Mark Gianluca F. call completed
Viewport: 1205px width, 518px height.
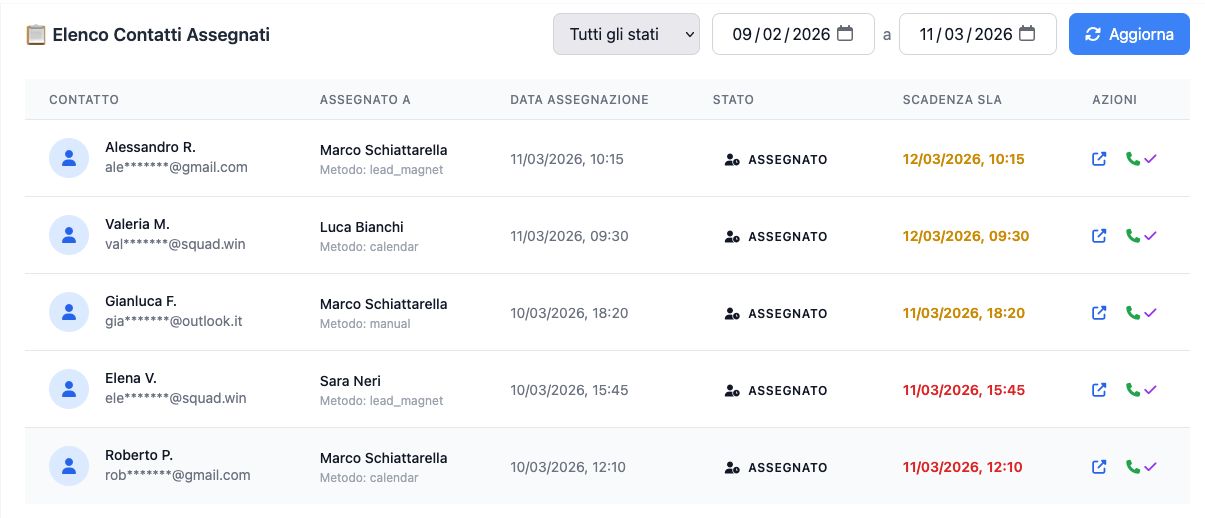(1140, 313)
